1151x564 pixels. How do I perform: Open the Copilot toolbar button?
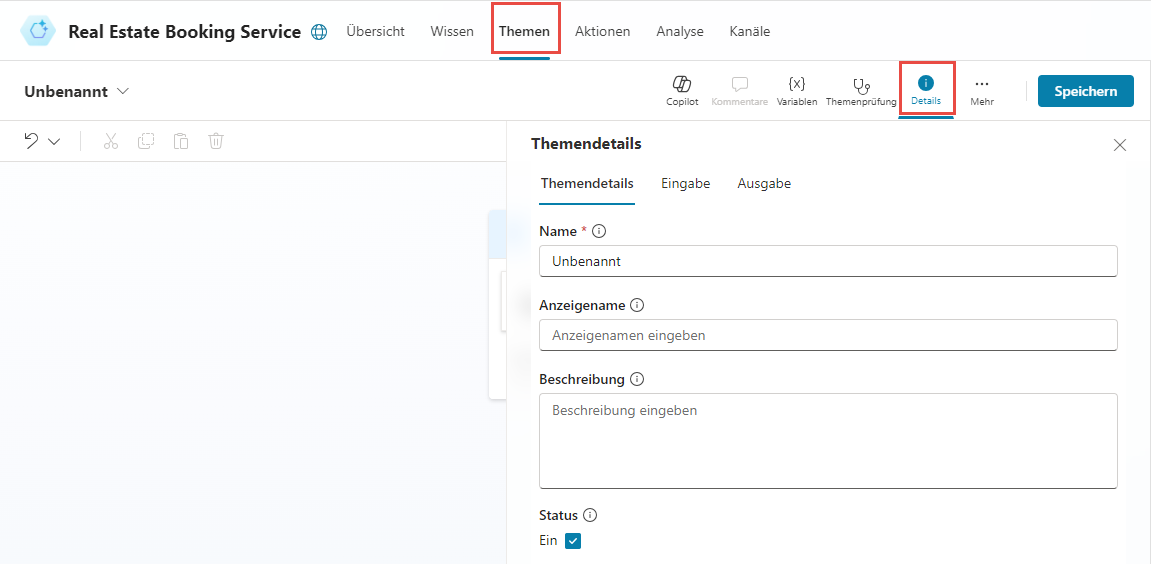pyautogui.click(x=682, y=91)
